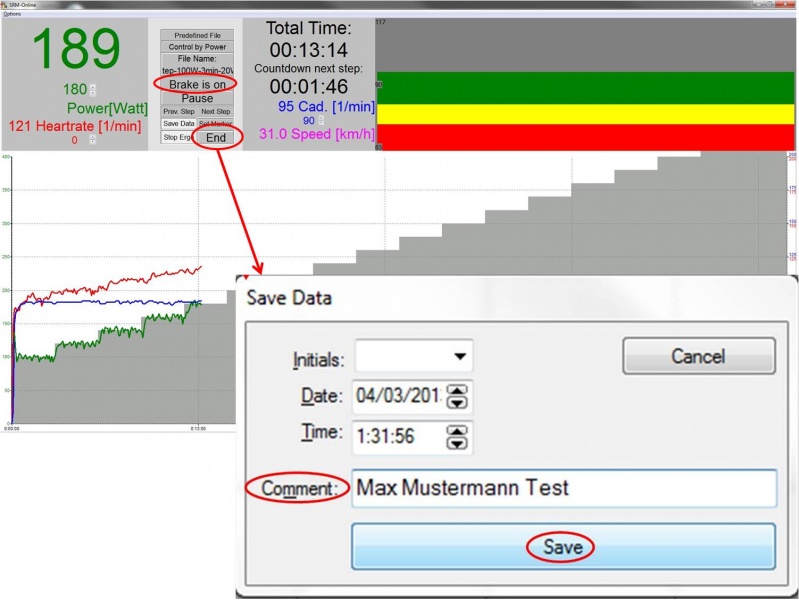End the test session
The height and width of the screenshot is (600, 799).
[x=216, y=138]
